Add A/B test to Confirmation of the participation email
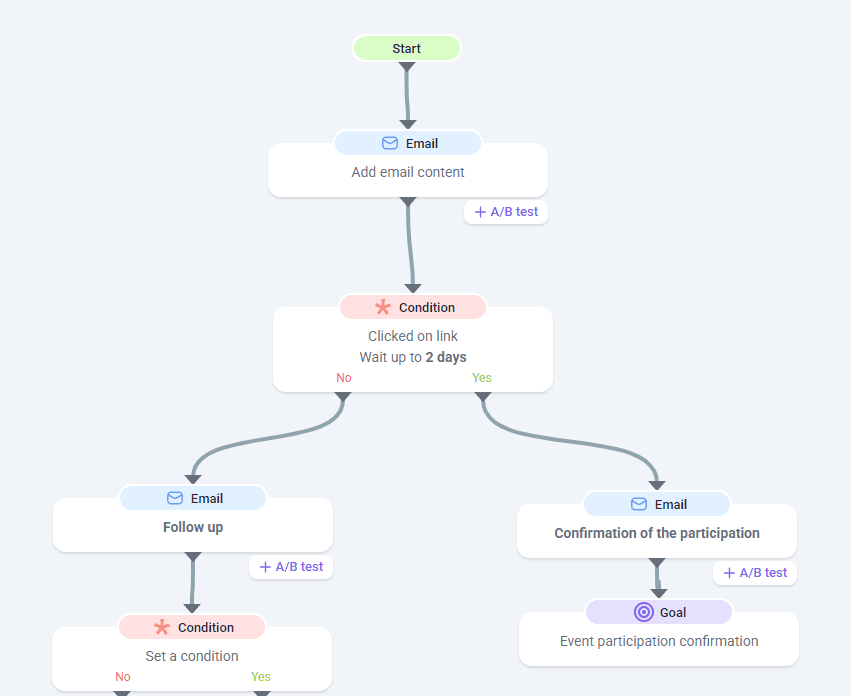 (x=755, y=573)
